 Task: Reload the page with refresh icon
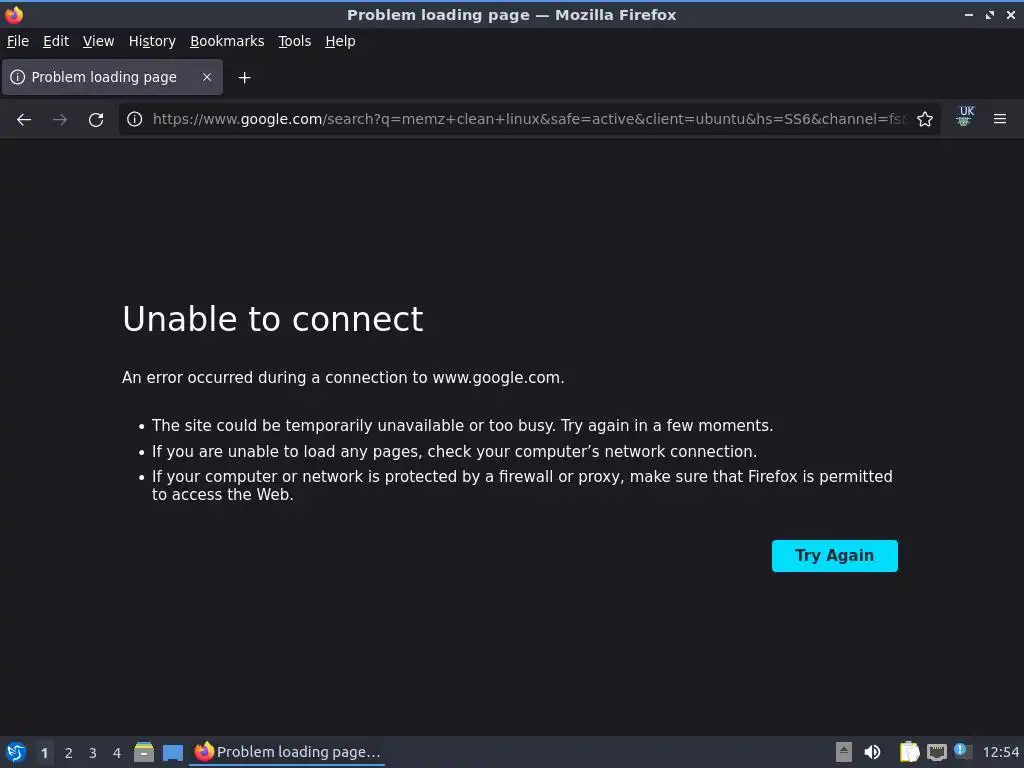pyautogui.click(x=96, y=120)
